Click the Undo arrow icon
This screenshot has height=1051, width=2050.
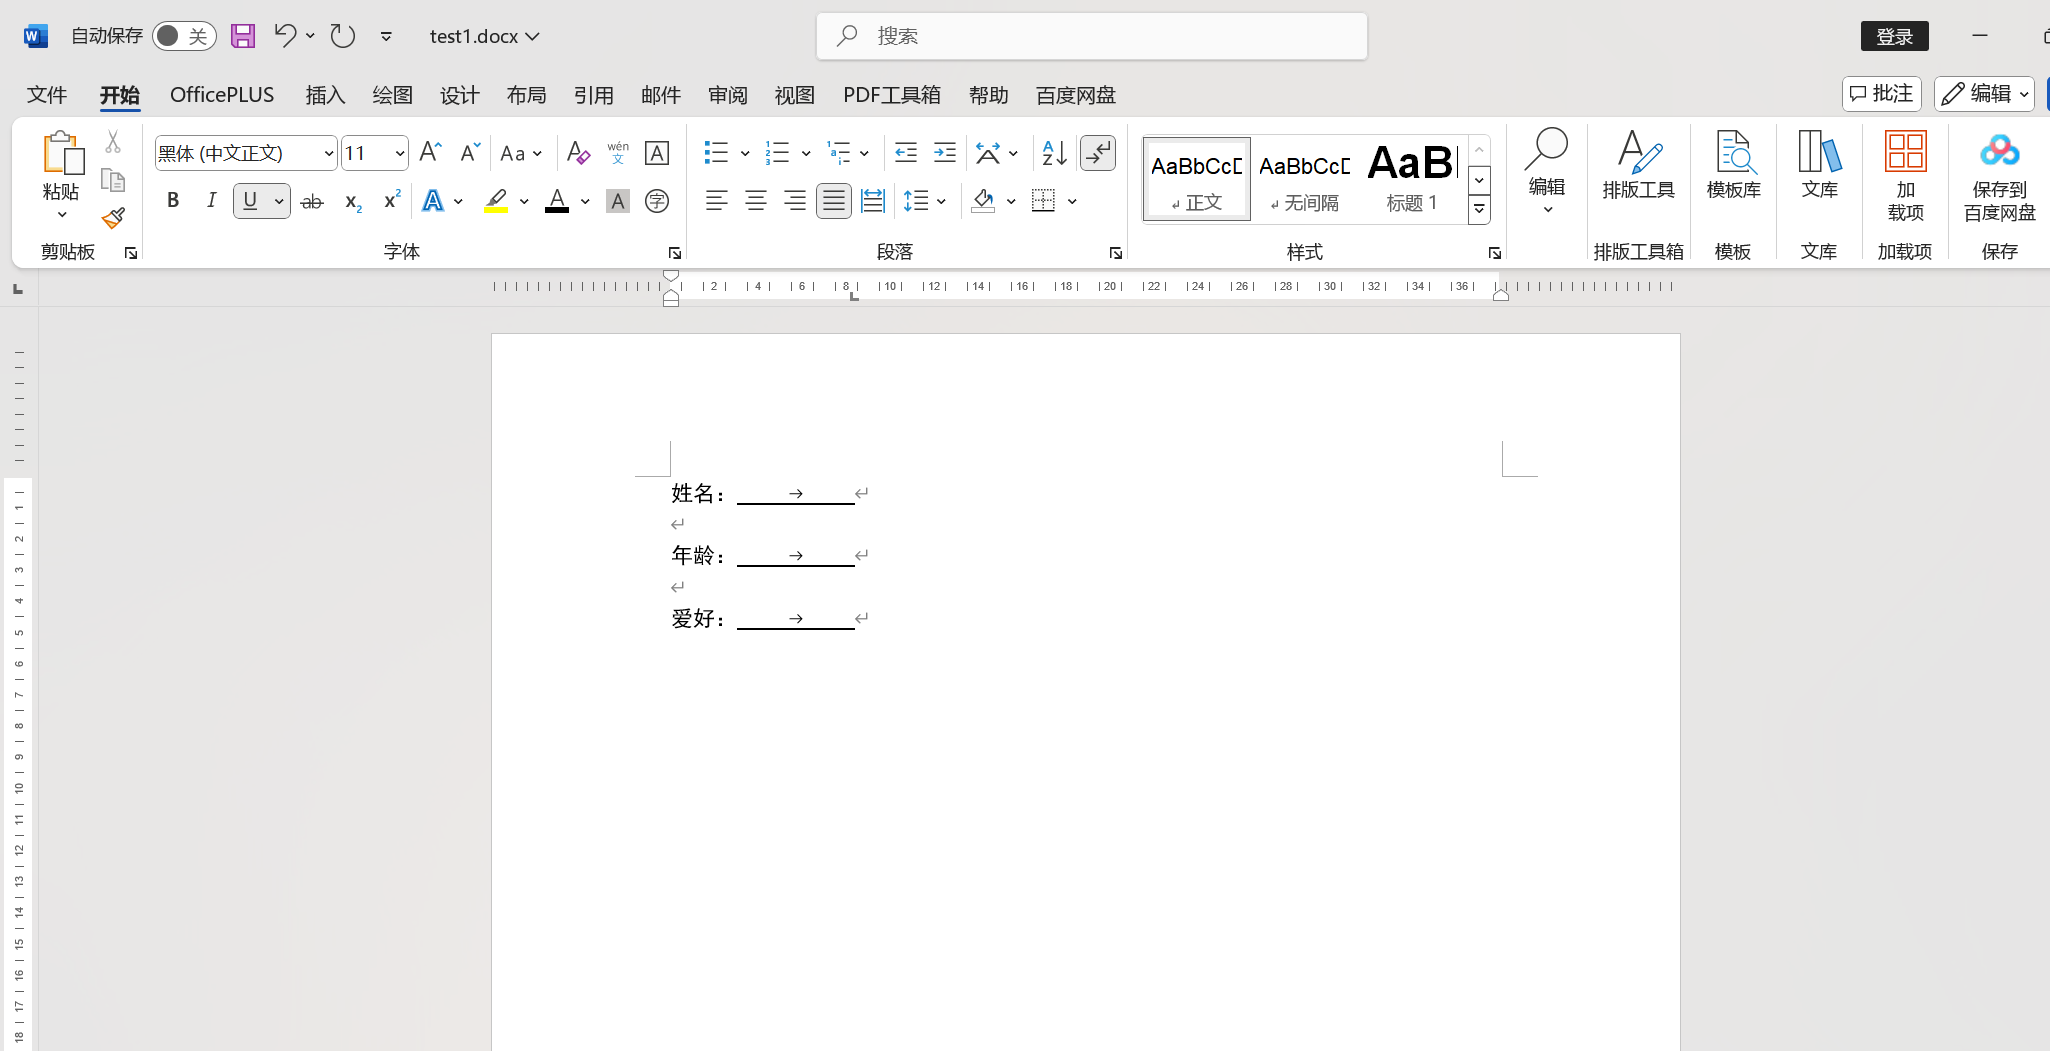click(285, 36)
